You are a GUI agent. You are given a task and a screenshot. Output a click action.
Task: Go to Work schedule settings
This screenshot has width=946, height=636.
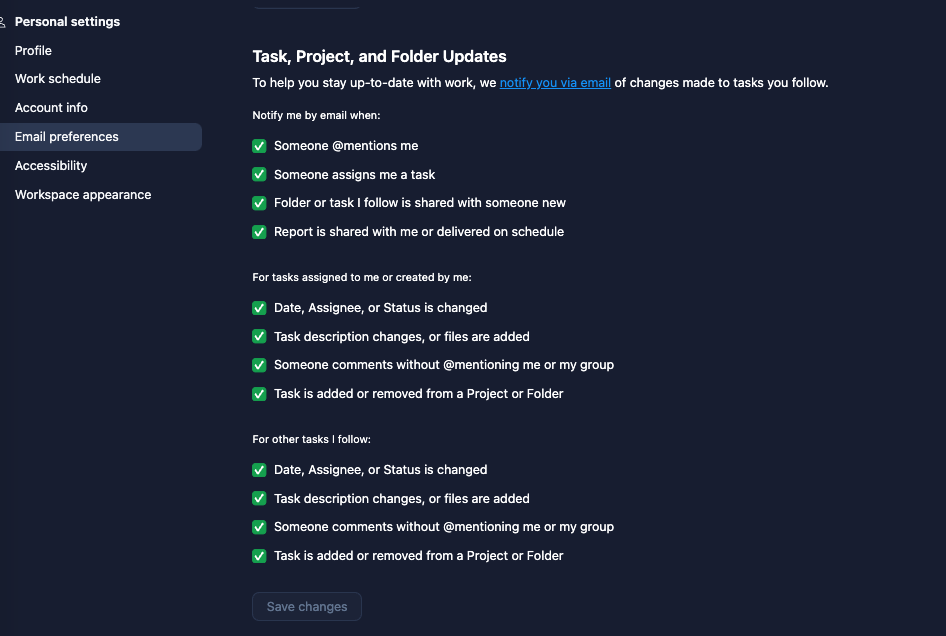[58, 79]
